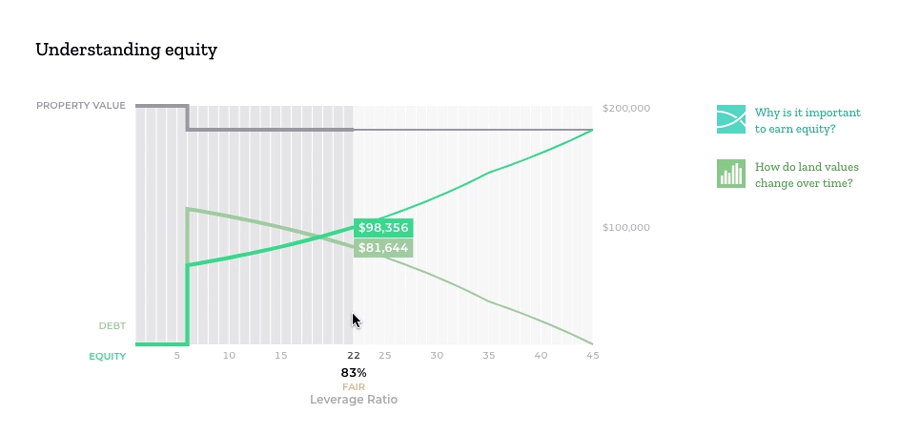Click the DEBT series label
The height and width of the screenshot is (435, 900).
(x=112, y=326)
